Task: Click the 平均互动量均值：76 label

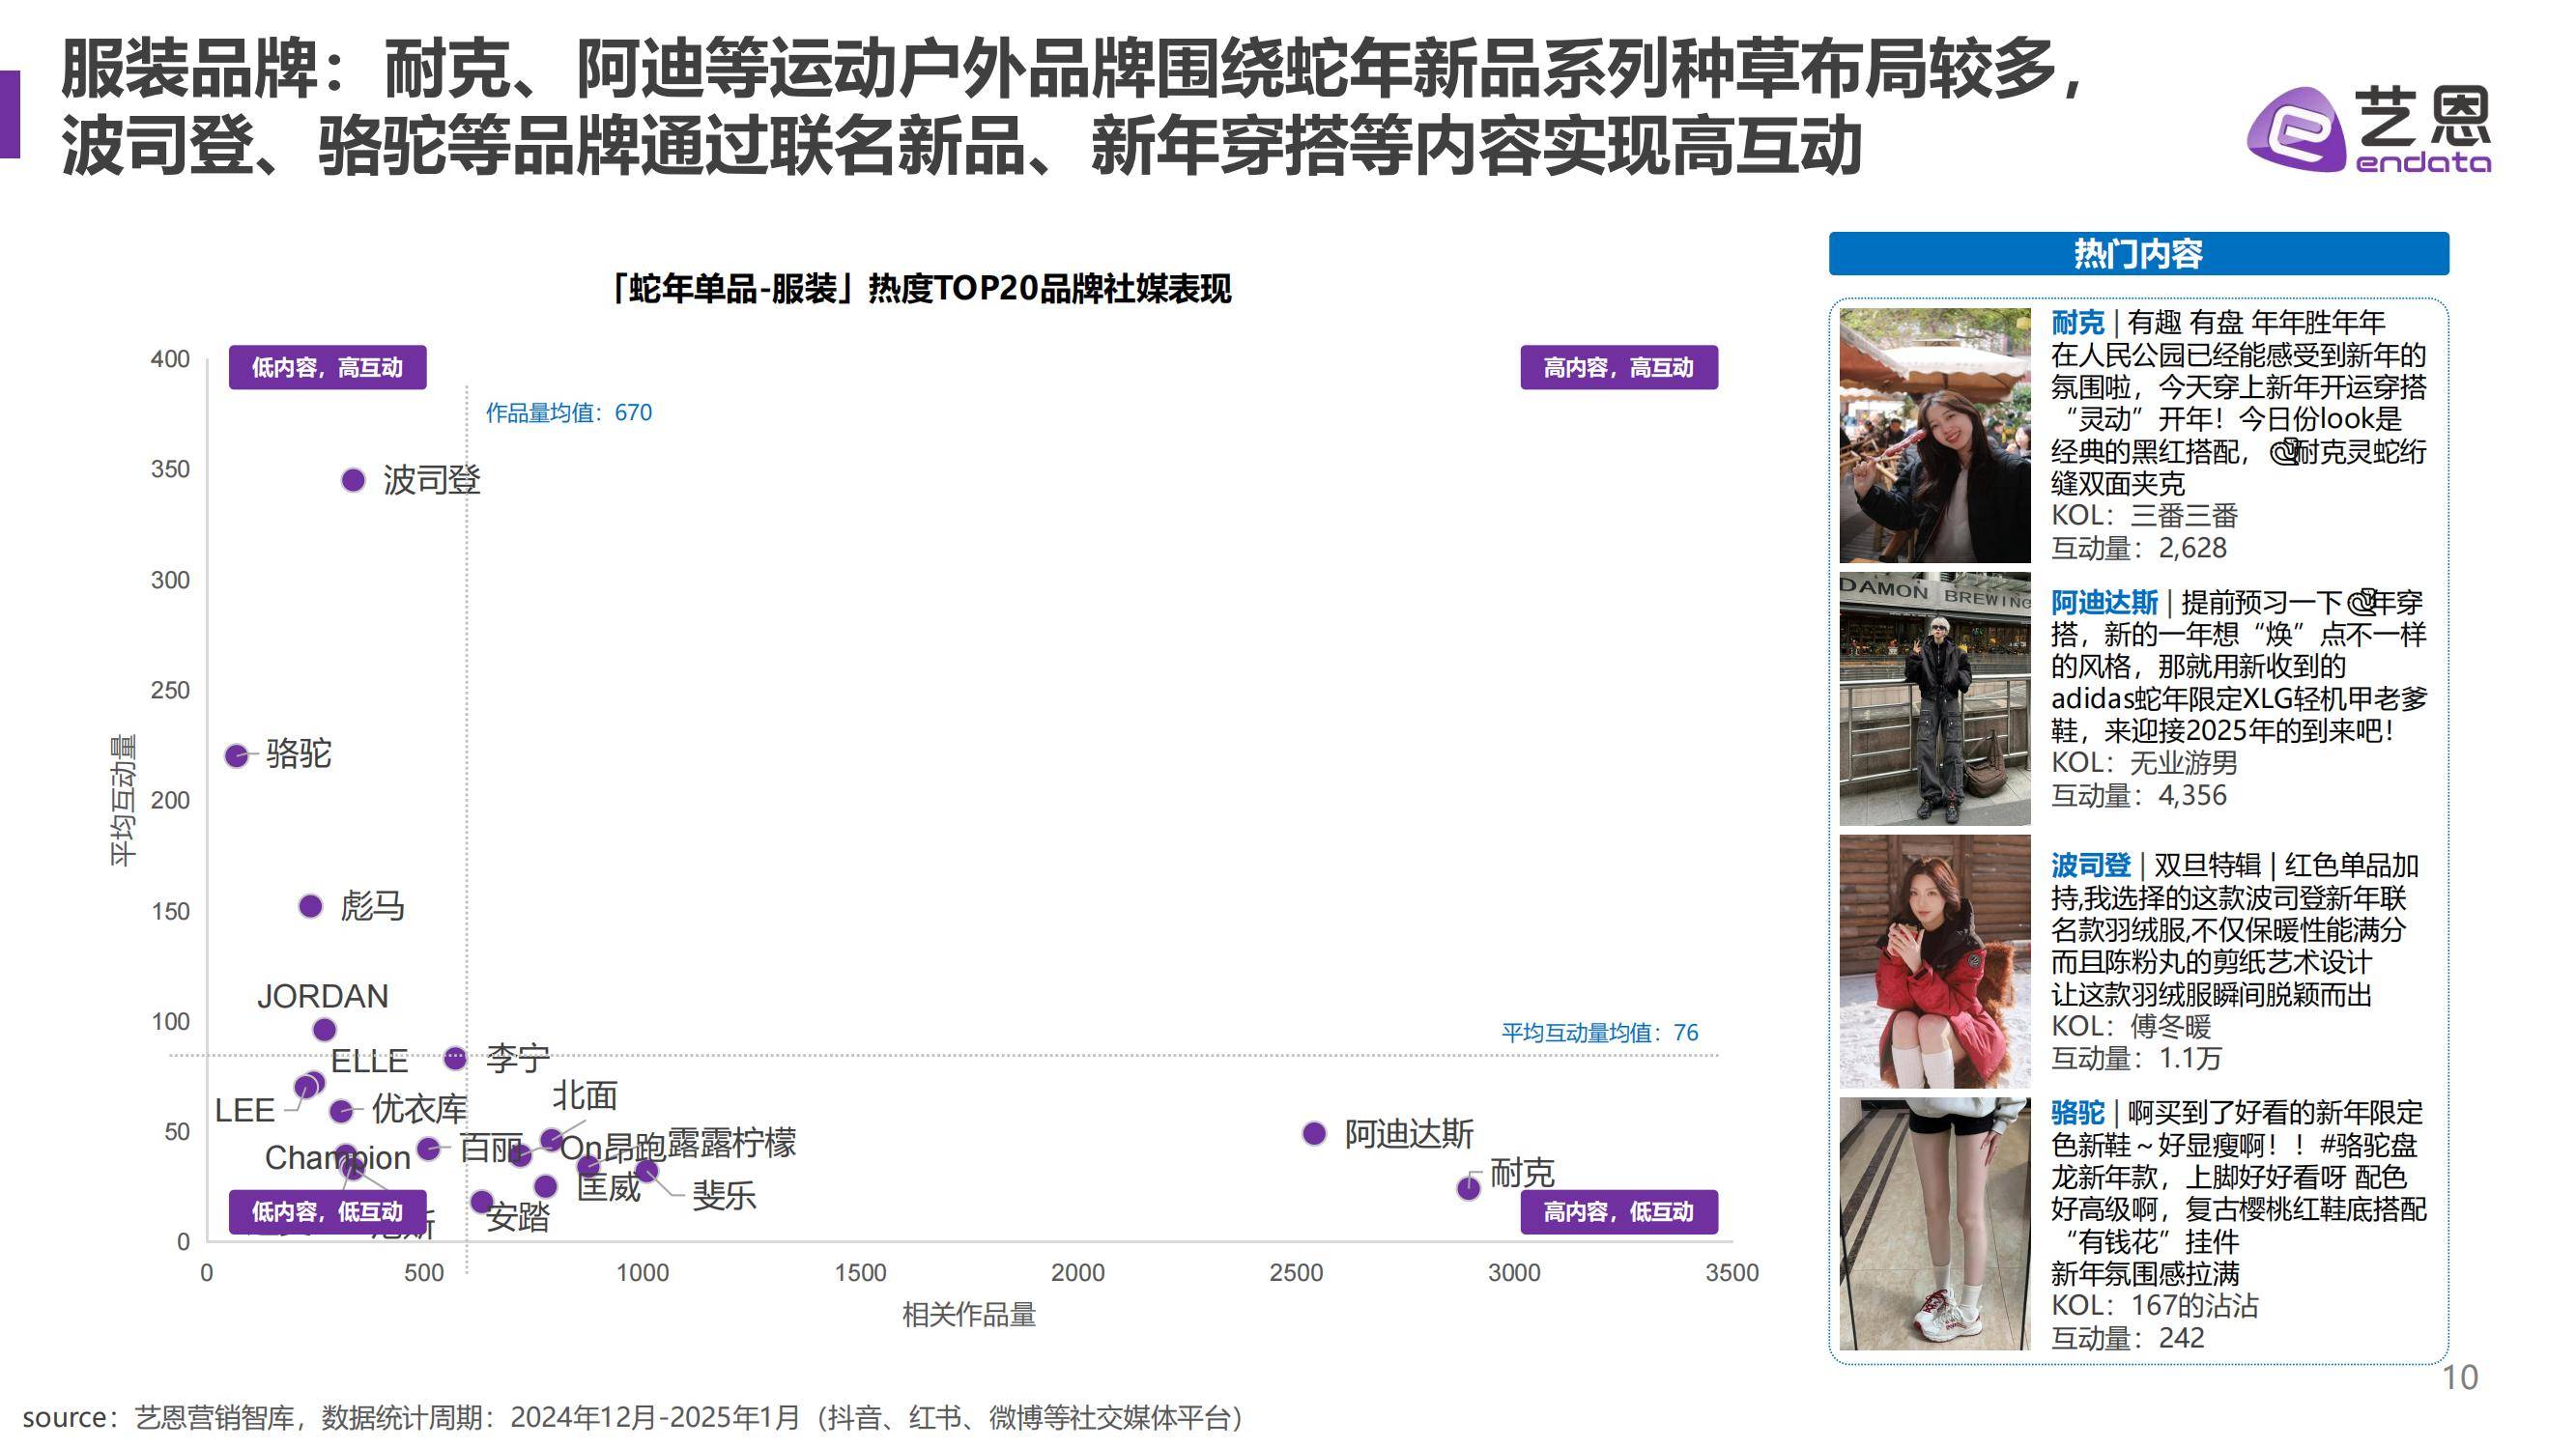Action: click(1600, 1032)
